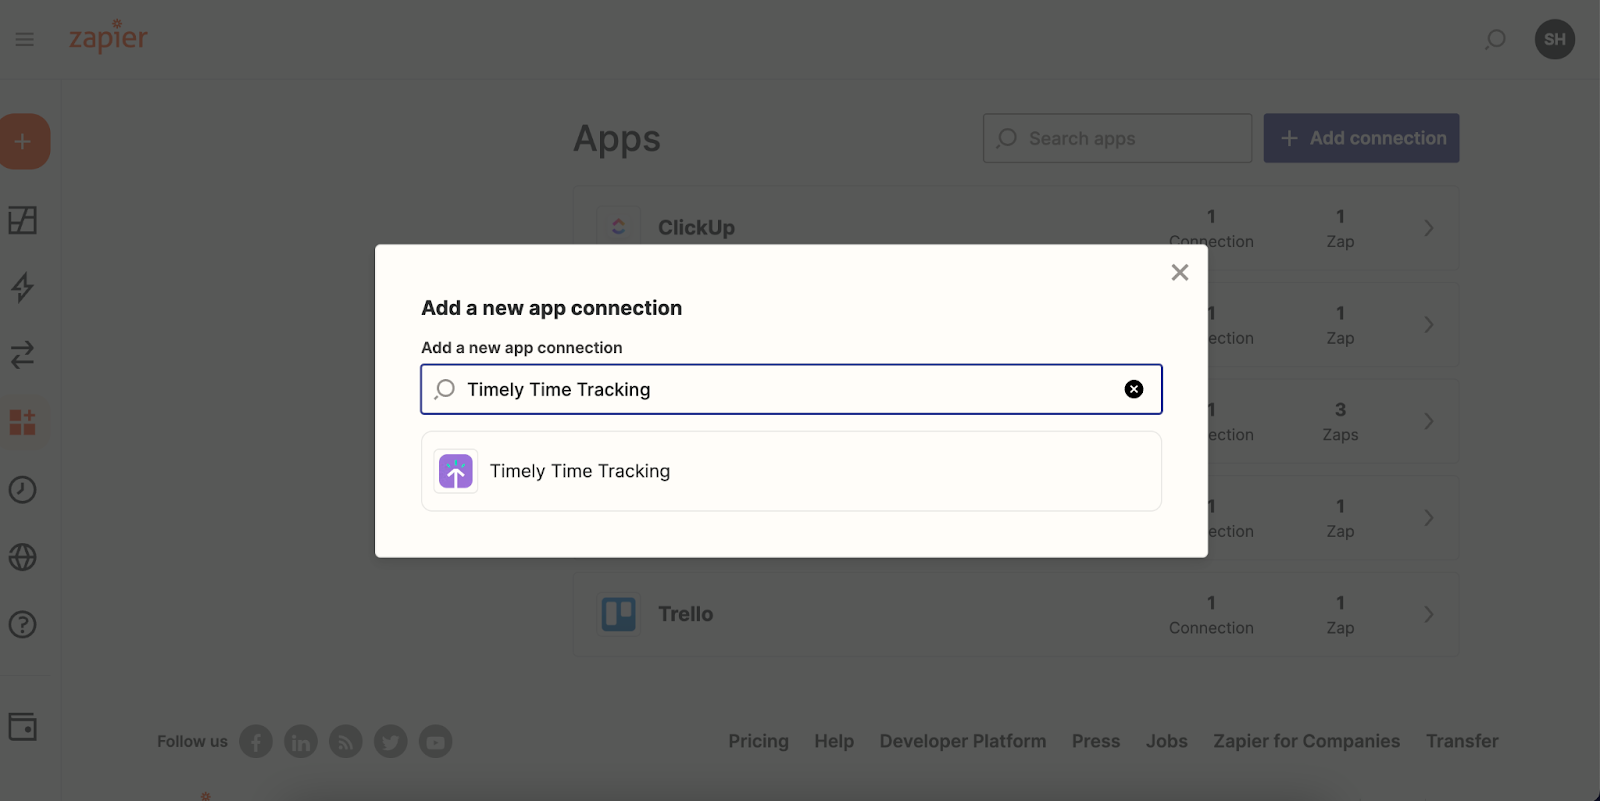Expand the Trello row chevron
This screenshot has width=1600, height=801.
[x=1429, y=614]
